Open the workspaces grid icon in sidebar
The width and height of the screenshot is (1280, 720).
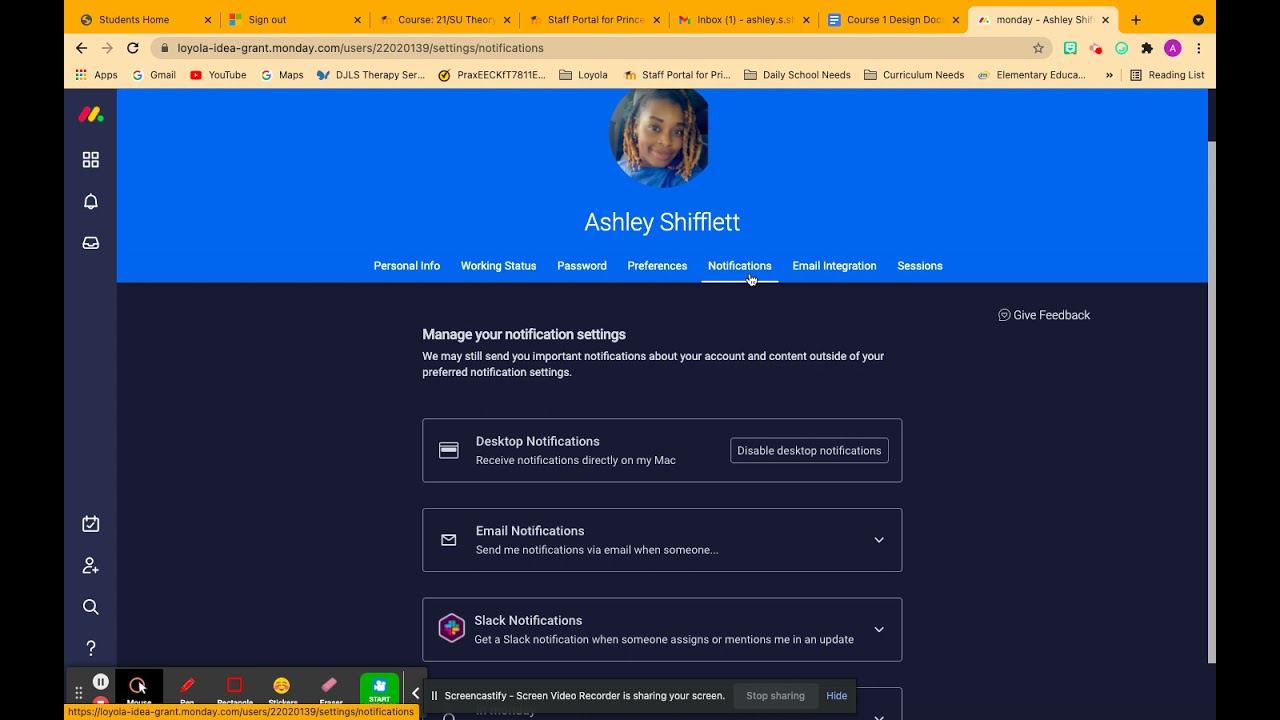point(91,160)
